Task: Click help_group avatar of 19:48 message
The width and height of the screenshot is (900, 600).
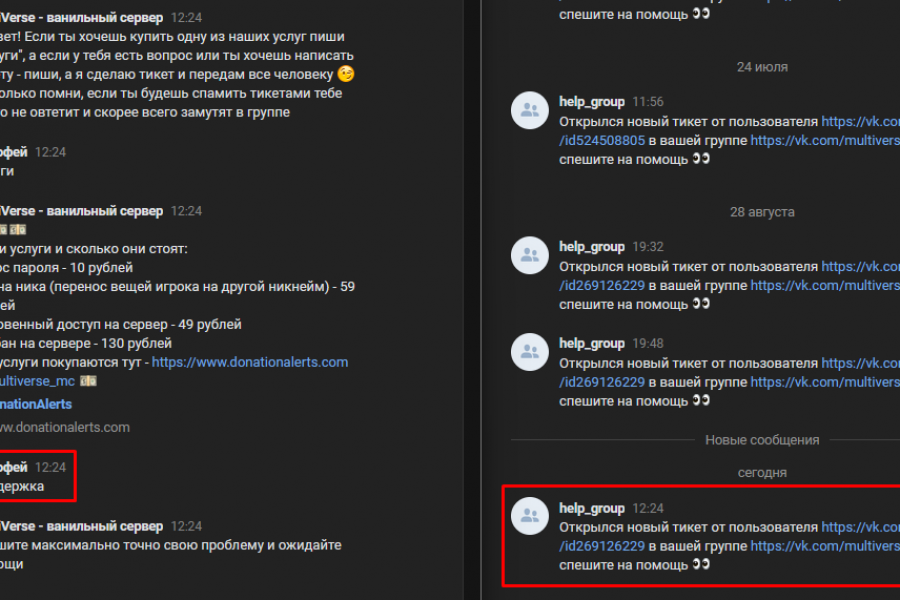Action: coord(529,352)
